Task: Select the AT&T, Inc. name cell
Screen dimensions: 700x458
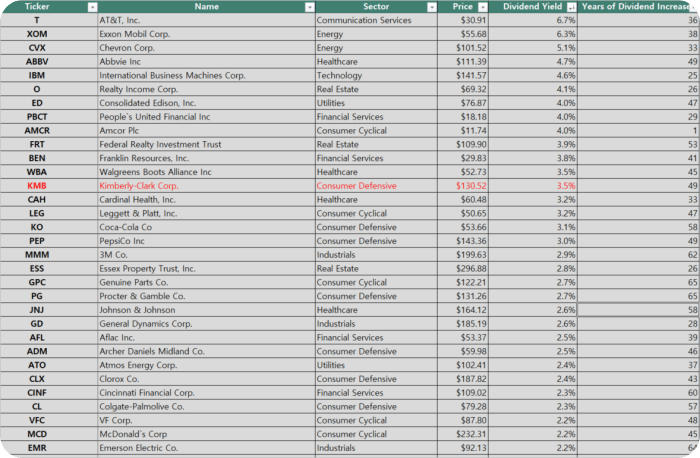Action: coord(206,20)
